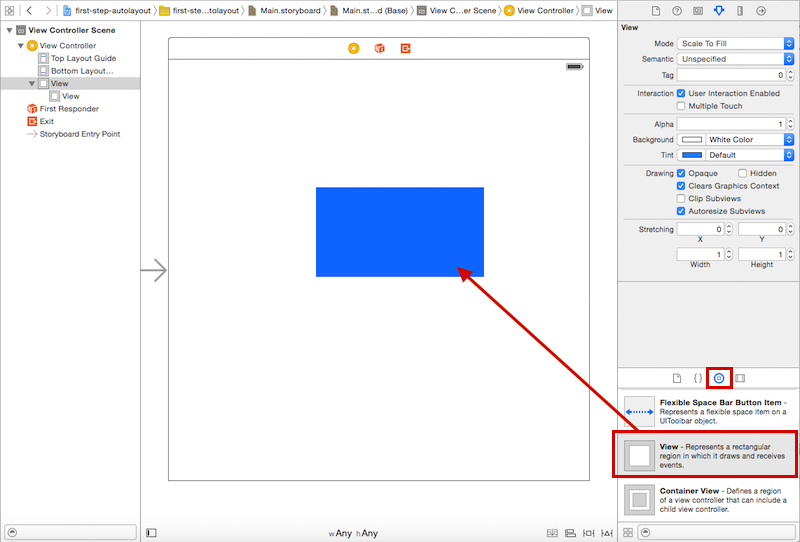Viewport: 800px width, 542px height.
Task: Open the Size inspector ruler icon
Action: [740, 11]
